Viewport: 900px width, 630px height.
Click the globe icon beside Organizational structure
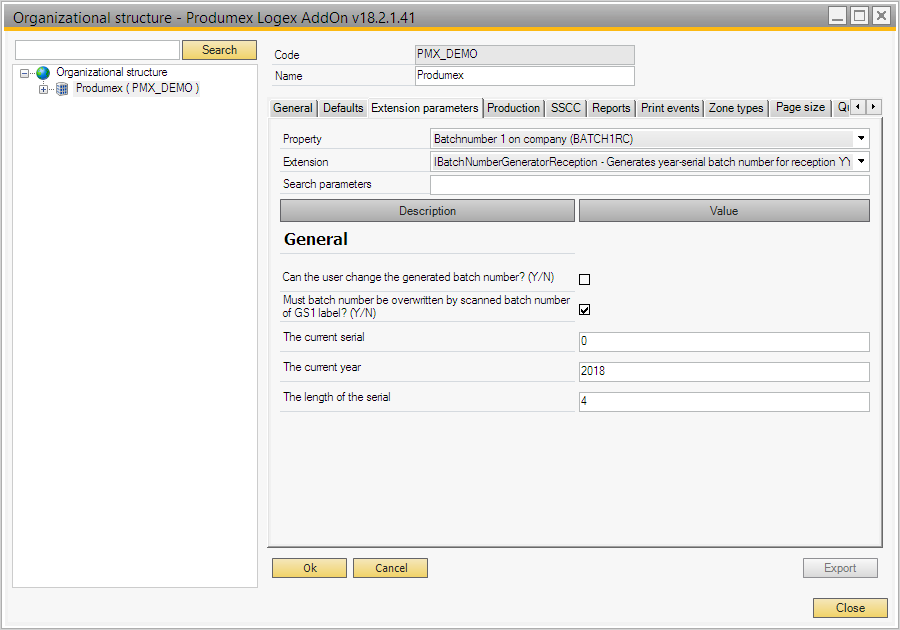point(43,73)
